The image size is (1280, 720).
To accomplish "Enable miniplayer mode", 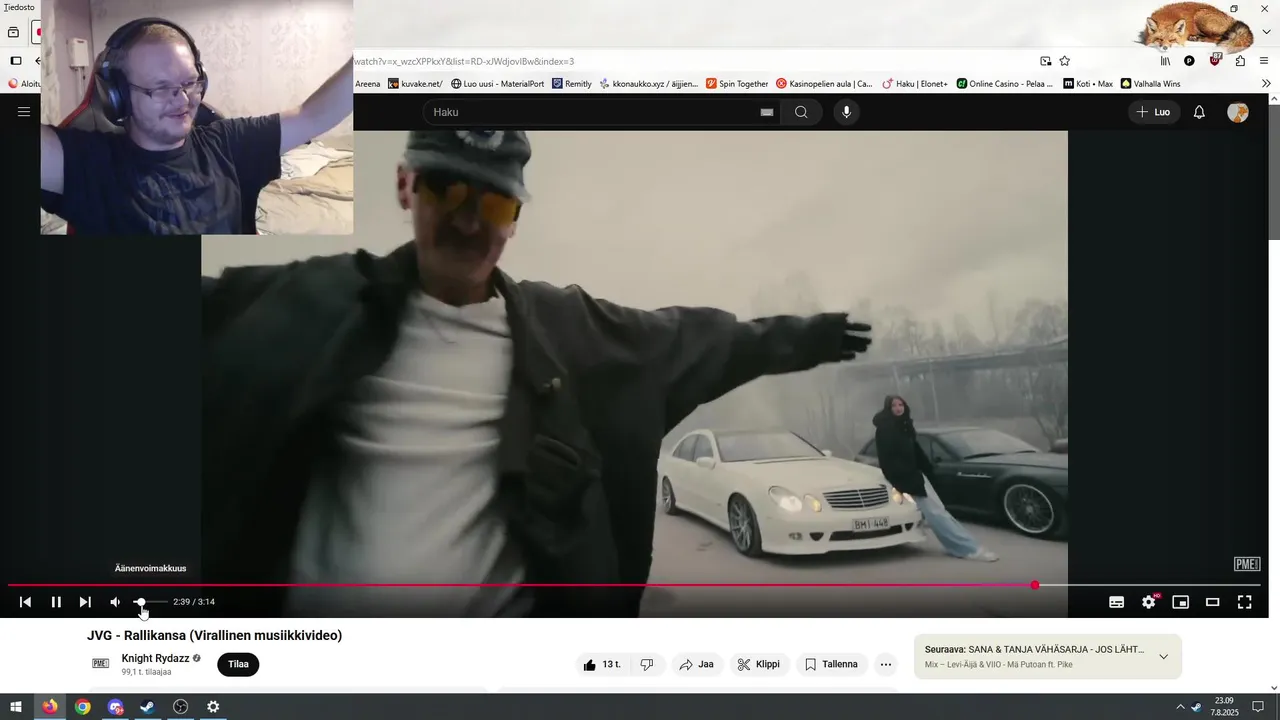I will pos(1181,602).
